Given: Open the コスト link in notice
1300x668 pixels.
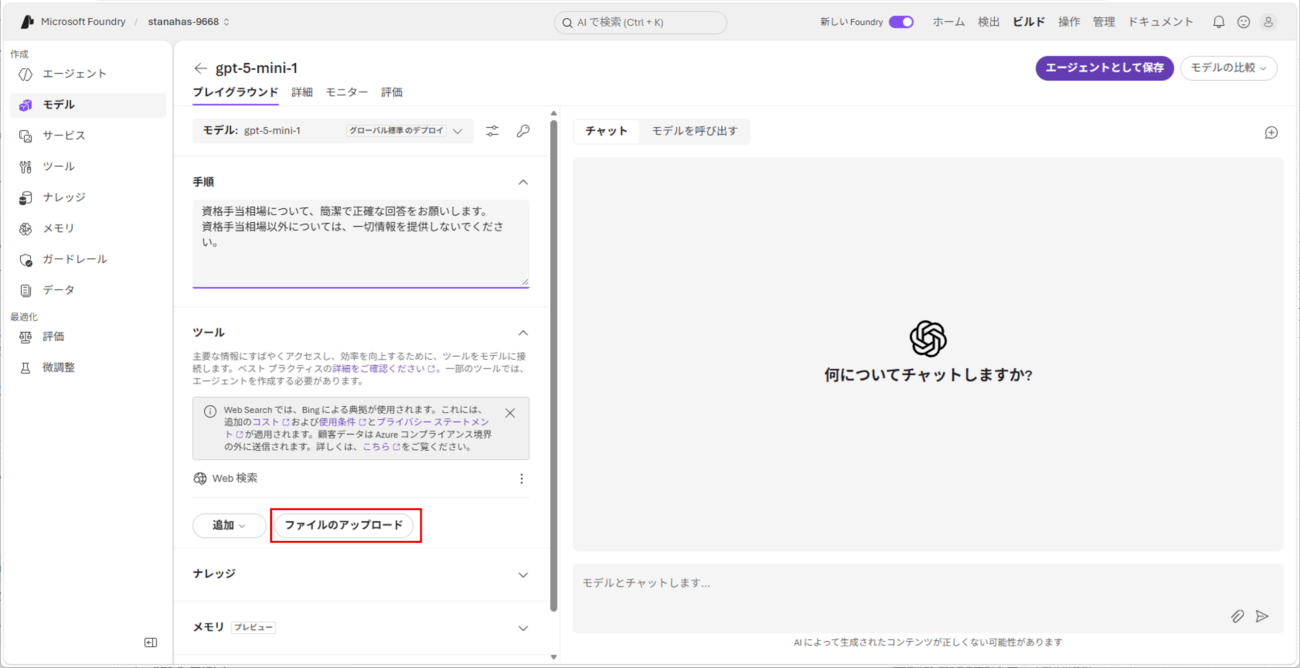Looking at the screenshot, I should (x=270, y=423).
